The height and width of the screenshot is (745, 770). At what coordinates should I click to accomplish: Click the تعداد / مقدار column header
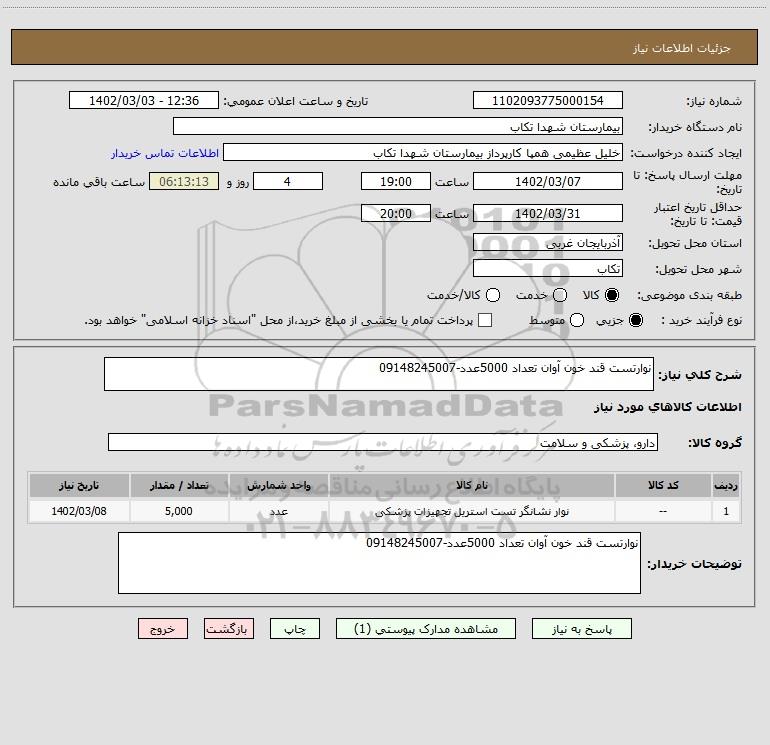click(x=179, y=485)
